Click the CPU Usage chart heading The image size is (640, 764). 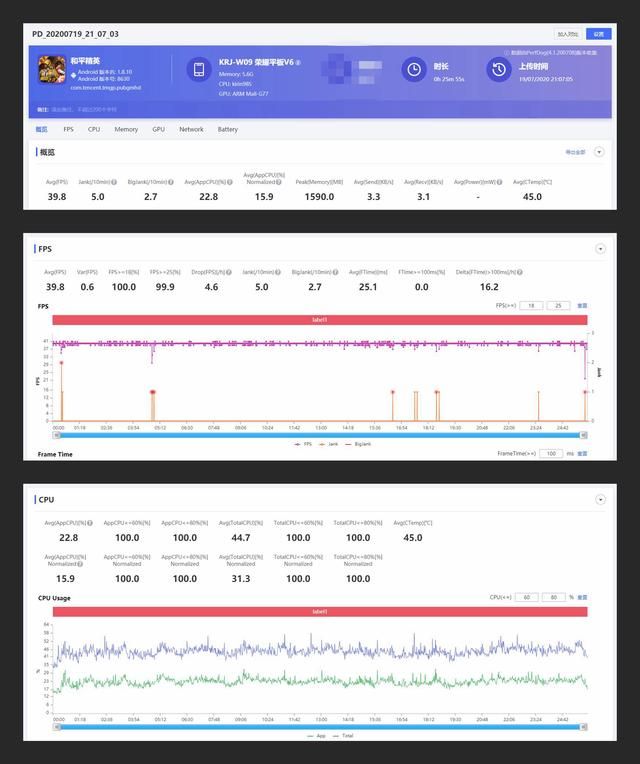point(54,598)
